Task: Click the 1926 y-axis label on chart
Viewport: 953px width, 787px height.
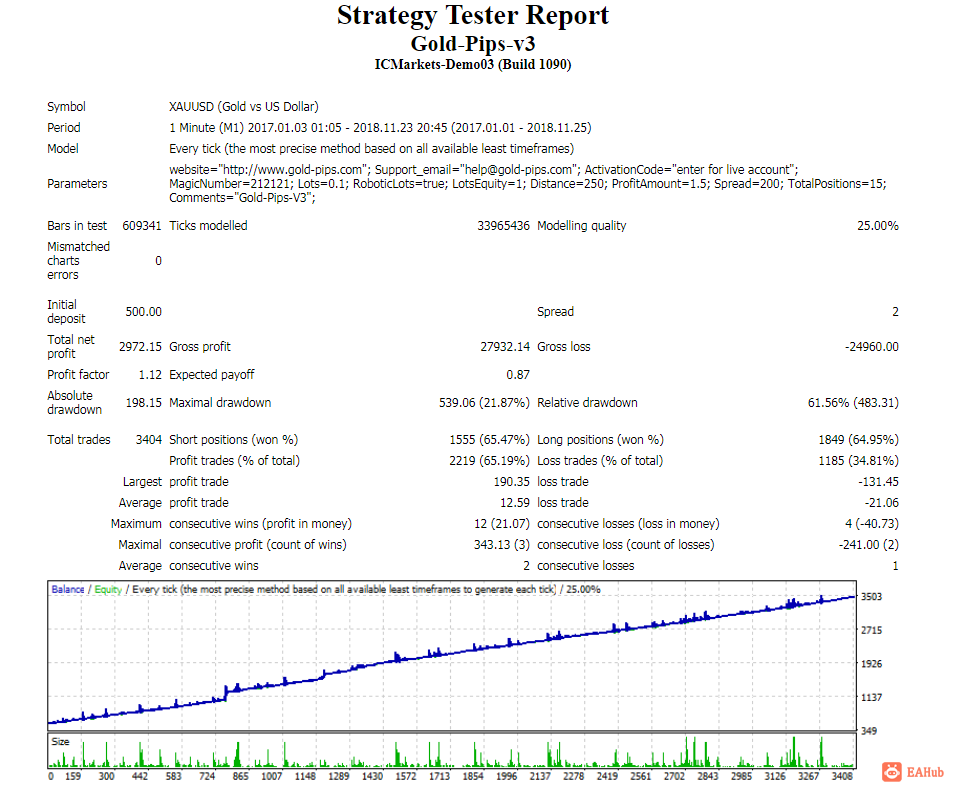Action: point(872,664)
